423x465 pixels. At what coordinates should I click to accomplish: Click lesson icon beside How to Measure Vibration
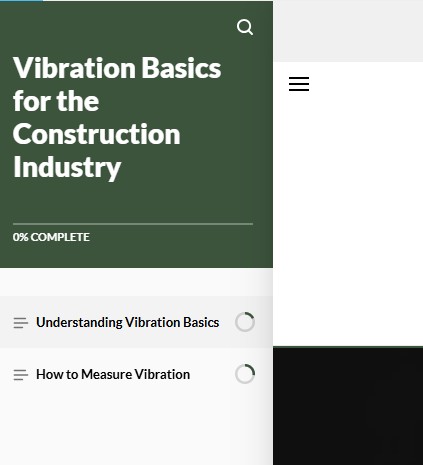(20, 375)
